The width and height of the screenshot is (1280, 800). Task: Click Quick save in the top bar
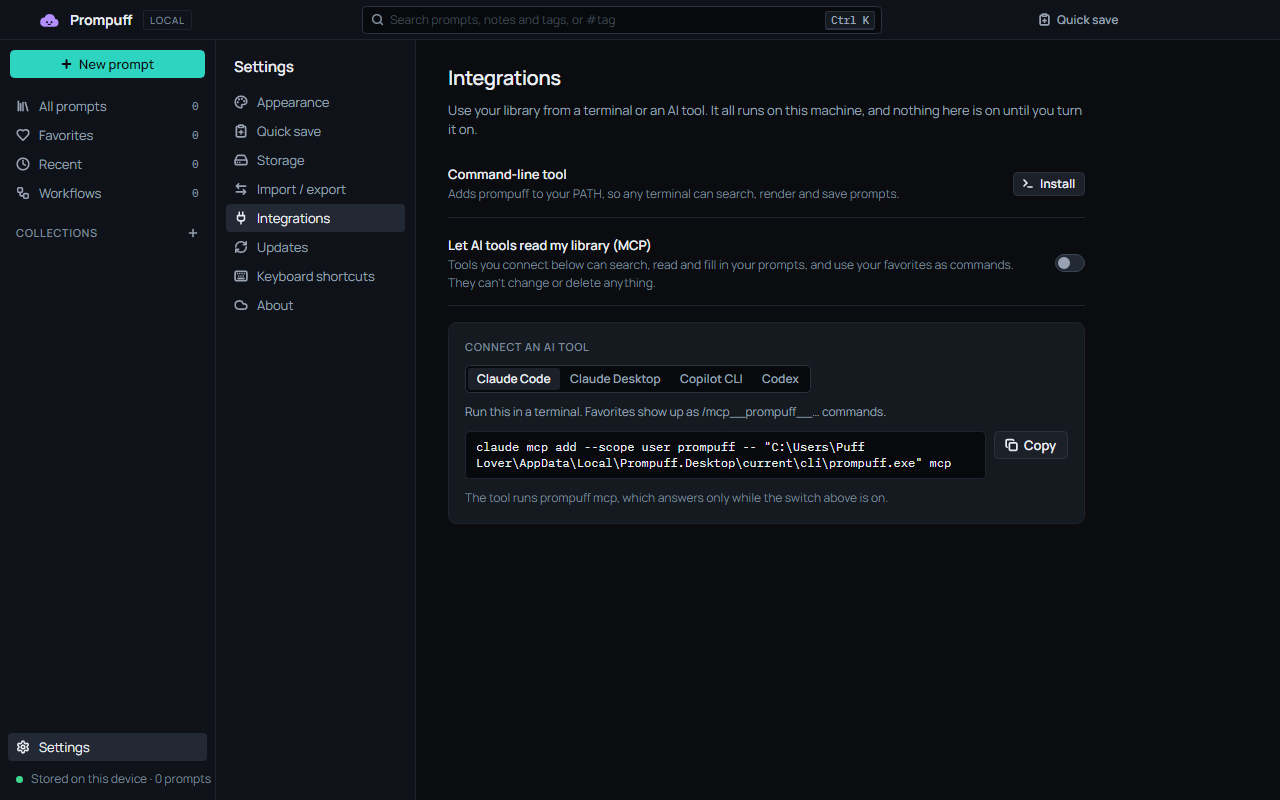pyautogui.click(x=1078, y=20)
